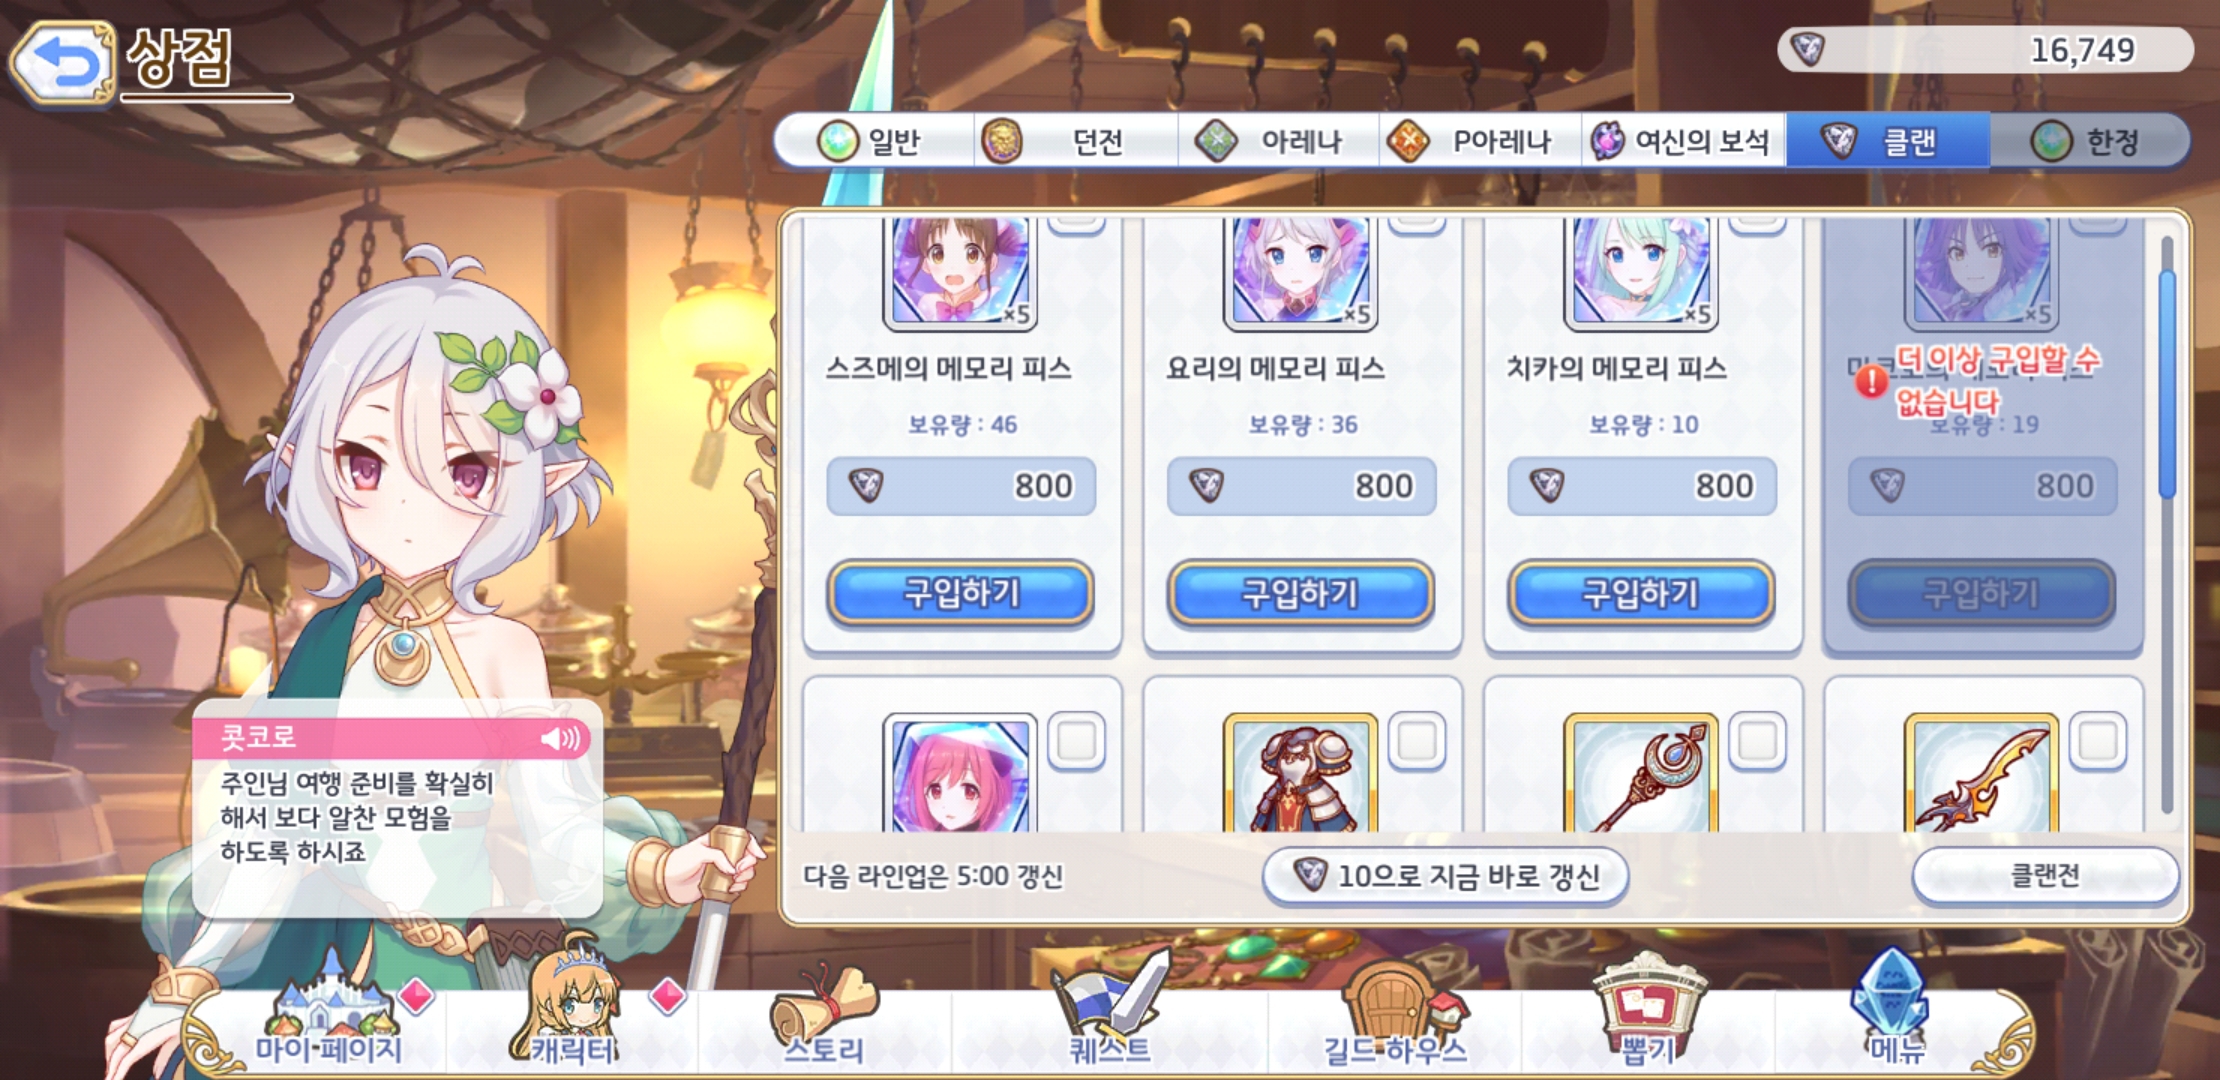Click the shop list vertical scrollbar
Screen dimensions: 2220x1080
click(x=2167, y=524)
